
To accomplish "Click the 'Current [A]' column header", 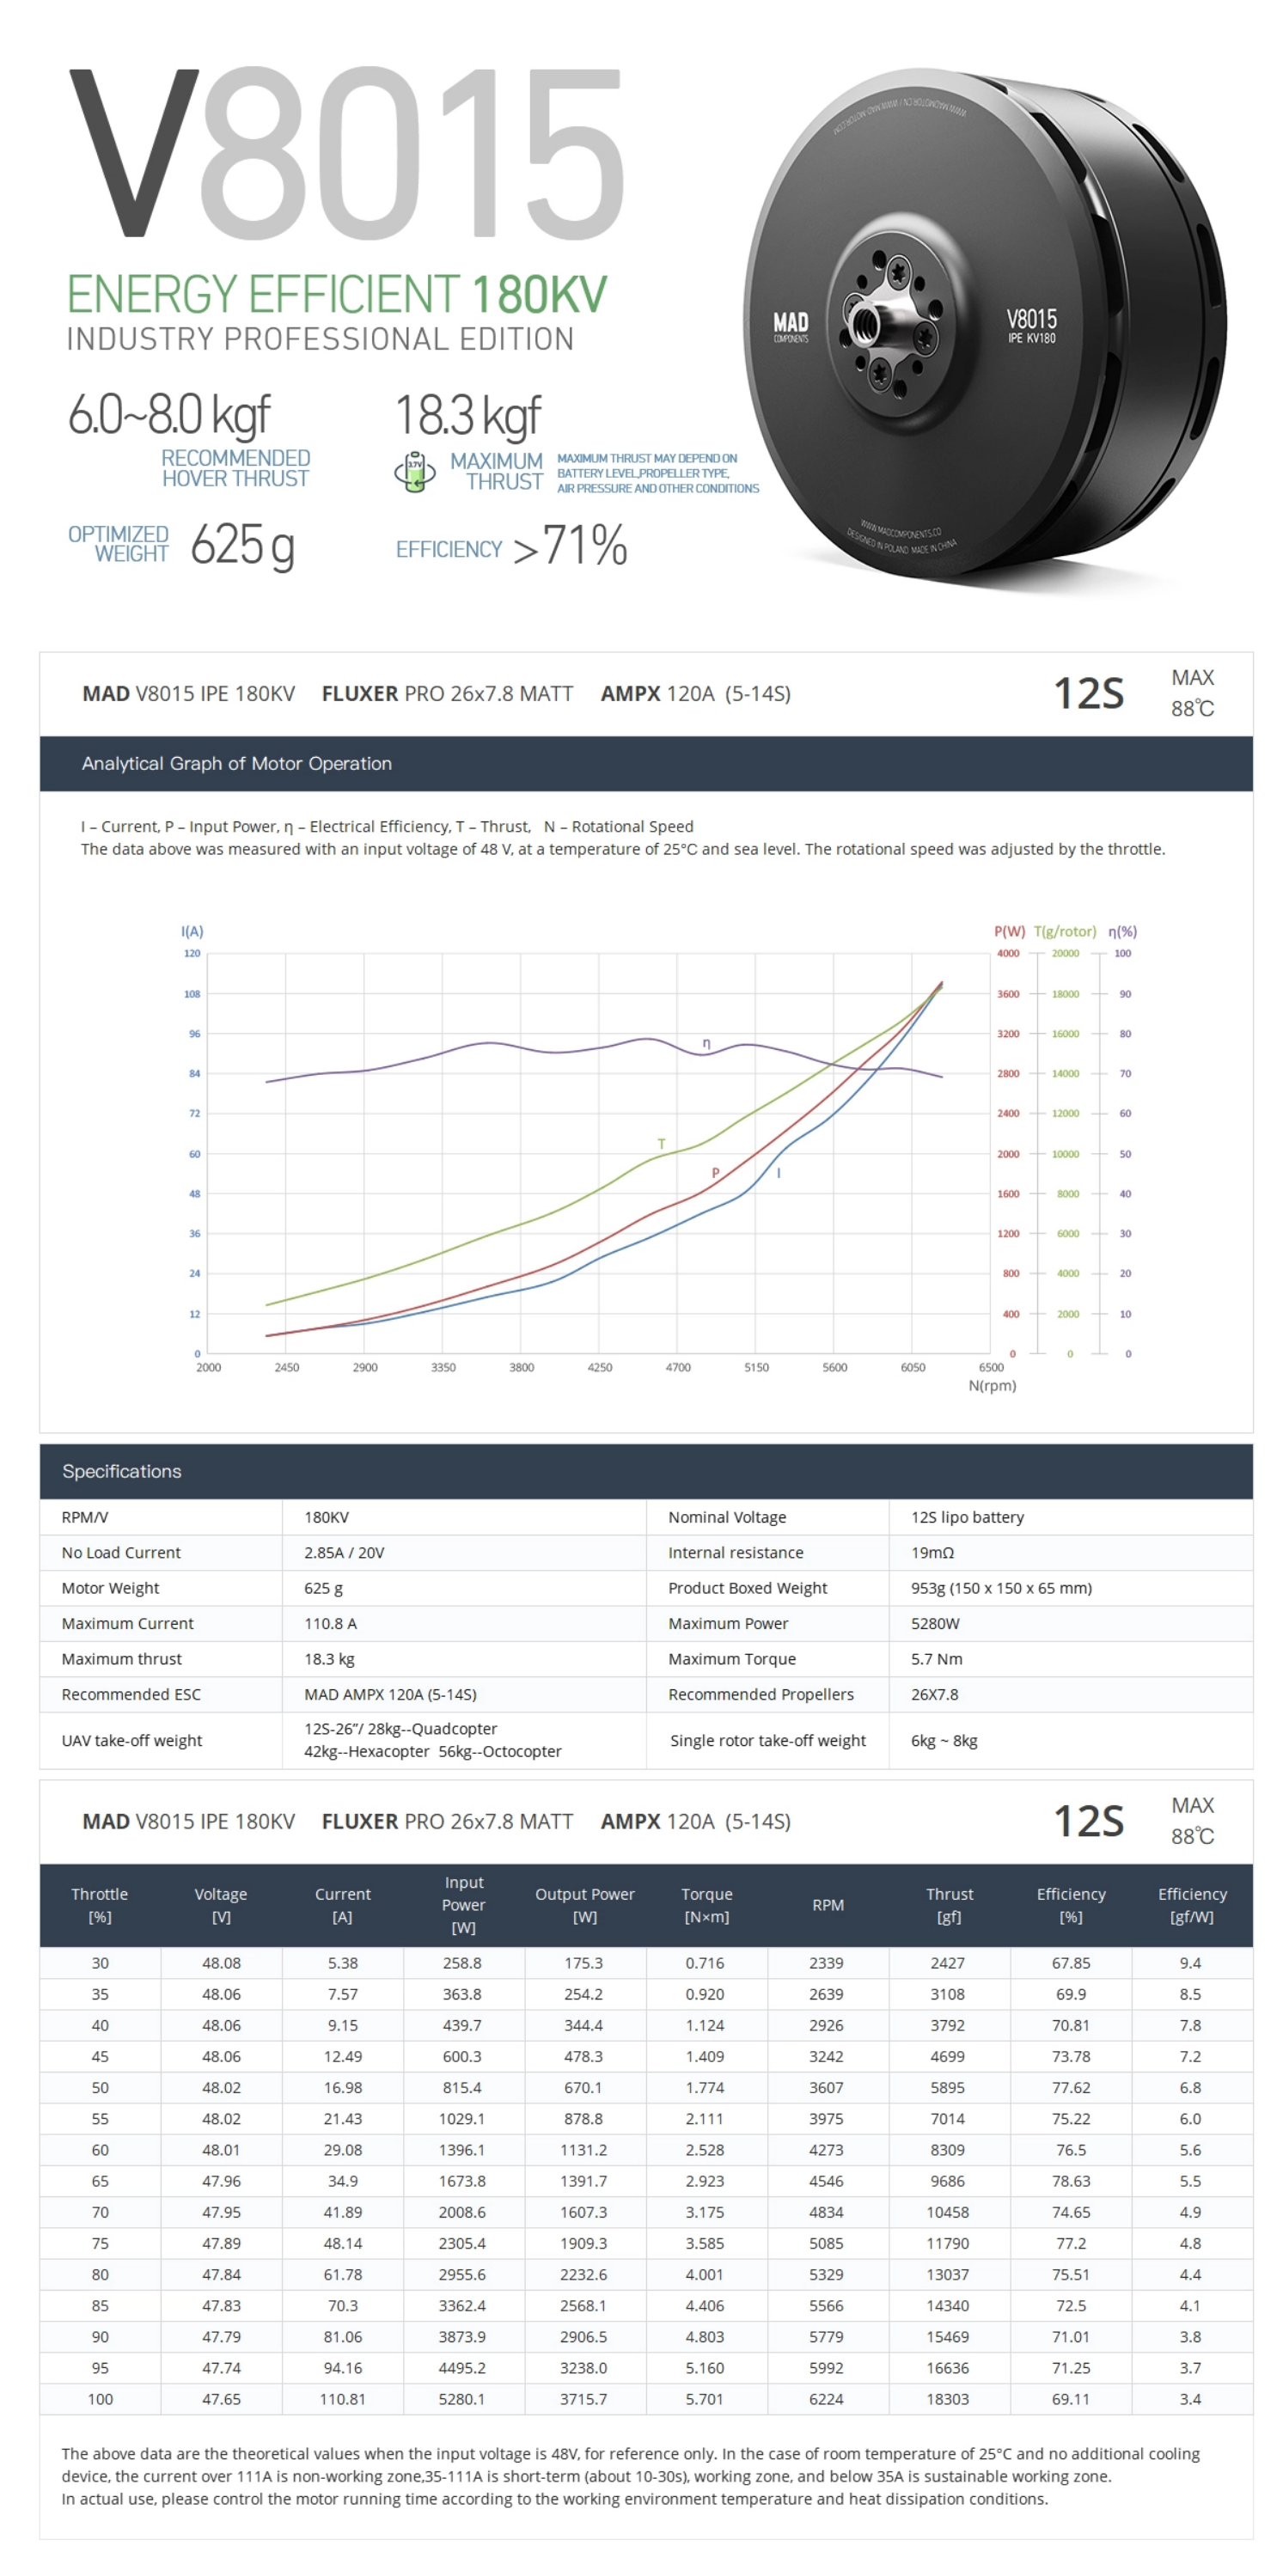I will click(342, 1905).
